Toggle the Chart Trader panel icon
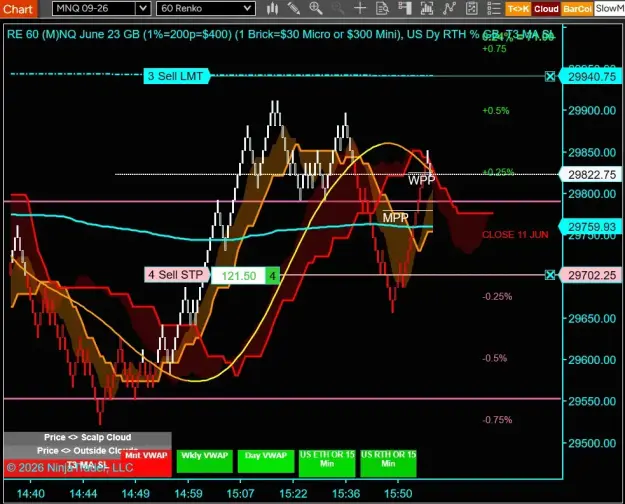The width and height of the screenshot is (625, 504). (x=405, y=8)
